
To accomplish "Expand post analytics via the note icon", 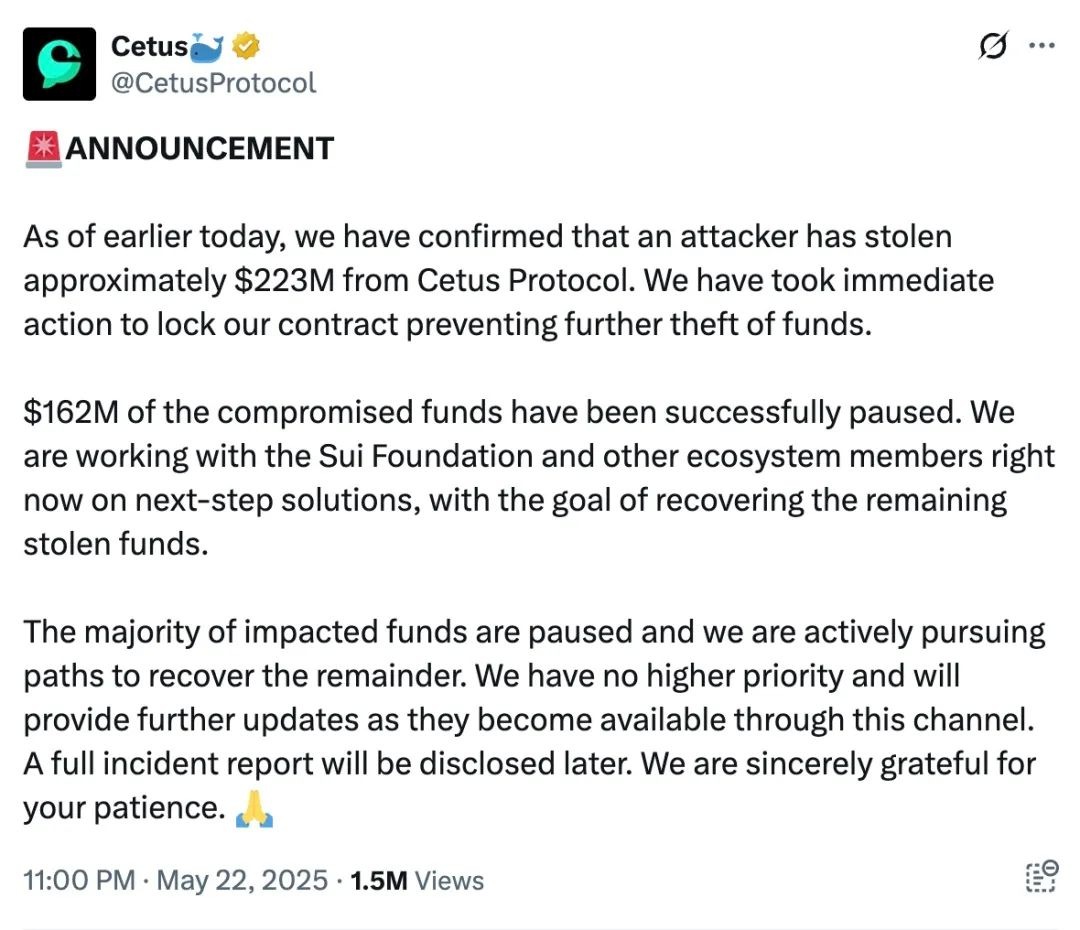I will tap(1041, 876).
